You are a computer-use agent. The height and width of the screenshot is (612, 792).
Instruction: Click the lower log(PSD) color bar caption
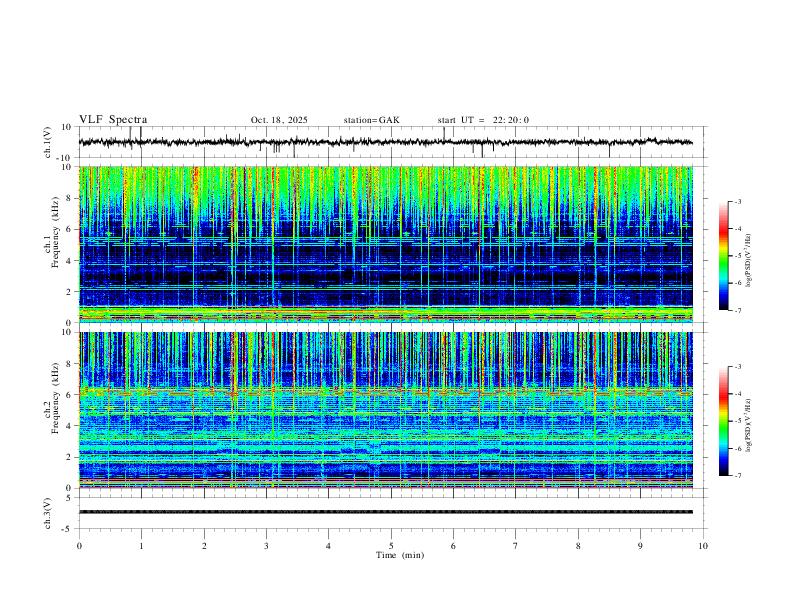[749, 426]
